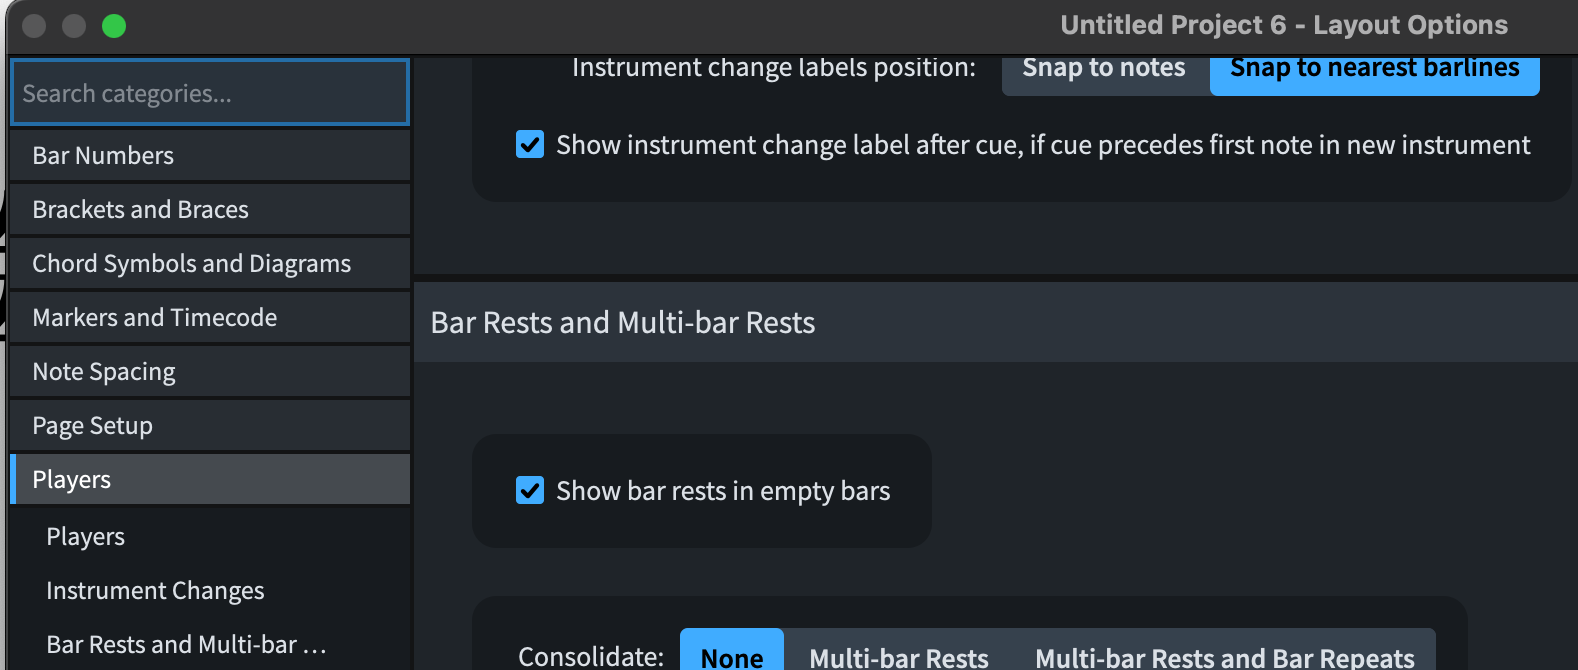
Task: Open Chord Symbols and Diagrams category
Action: pos(210,263)
